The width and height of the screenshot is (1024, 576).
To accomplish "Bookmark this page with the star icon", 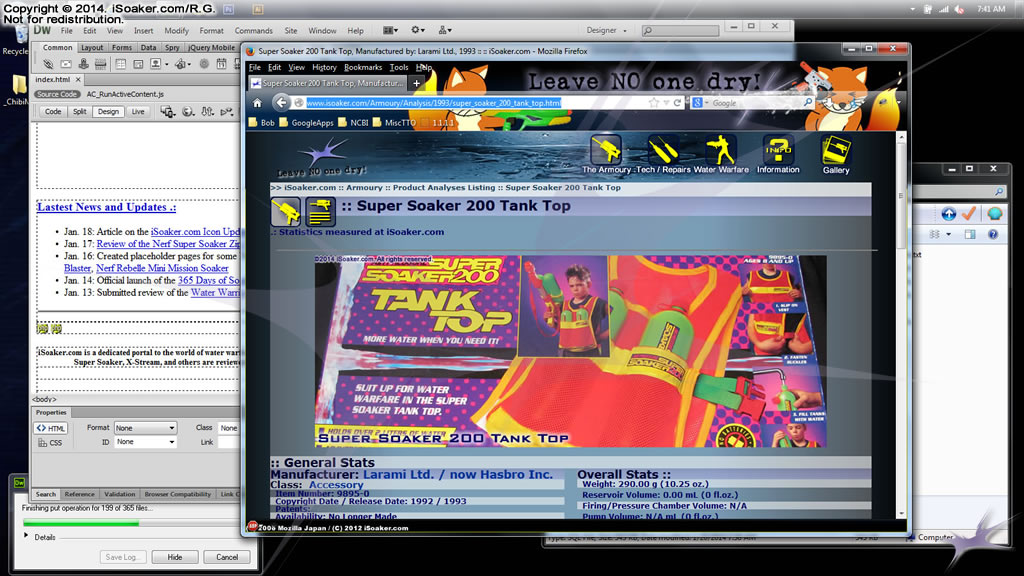I will (x=653, y=103).
